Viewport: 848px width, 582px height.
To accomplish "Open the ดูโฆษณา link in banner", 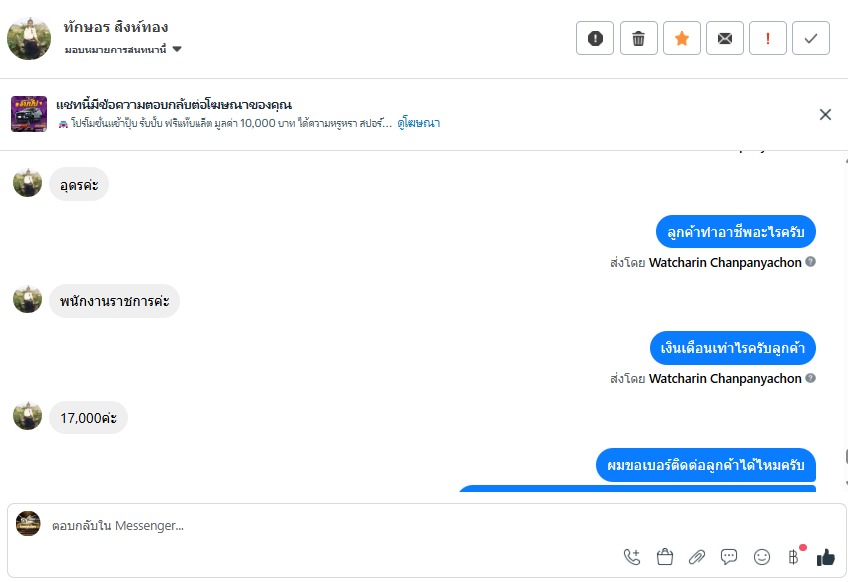I will coord(418,123).
